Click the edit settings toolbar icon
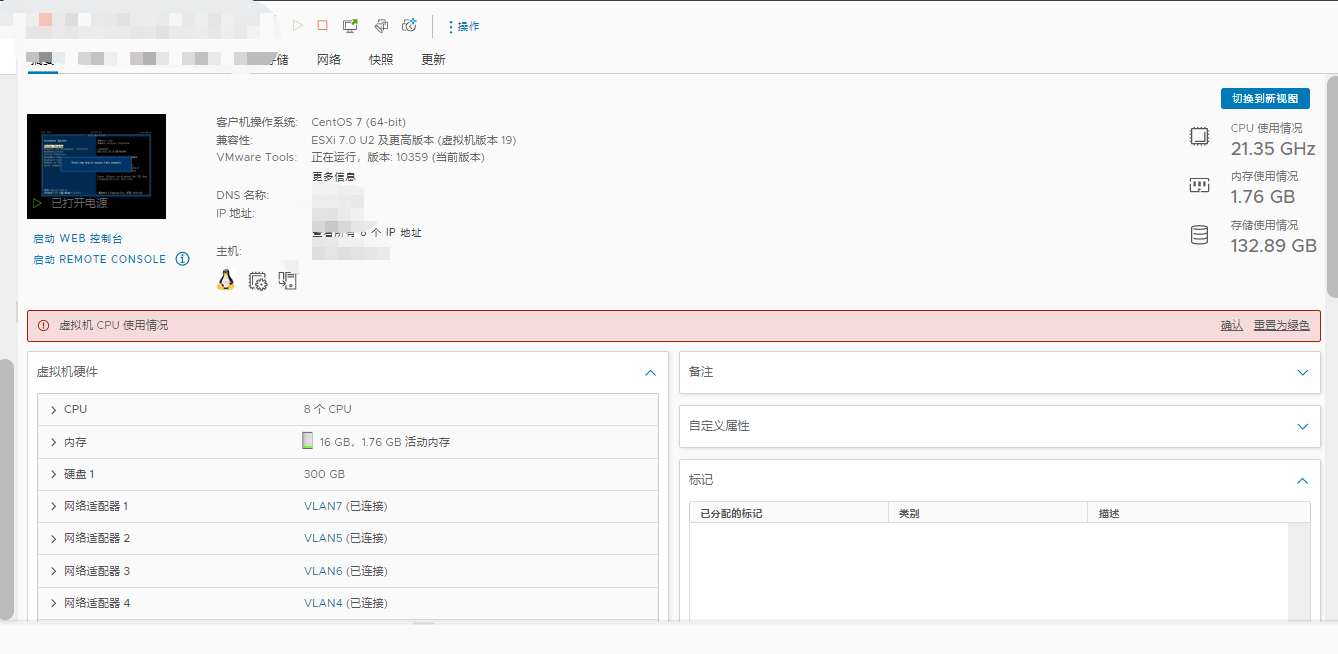The height and width of the screenshot is (654, 1338). [380, 25]
